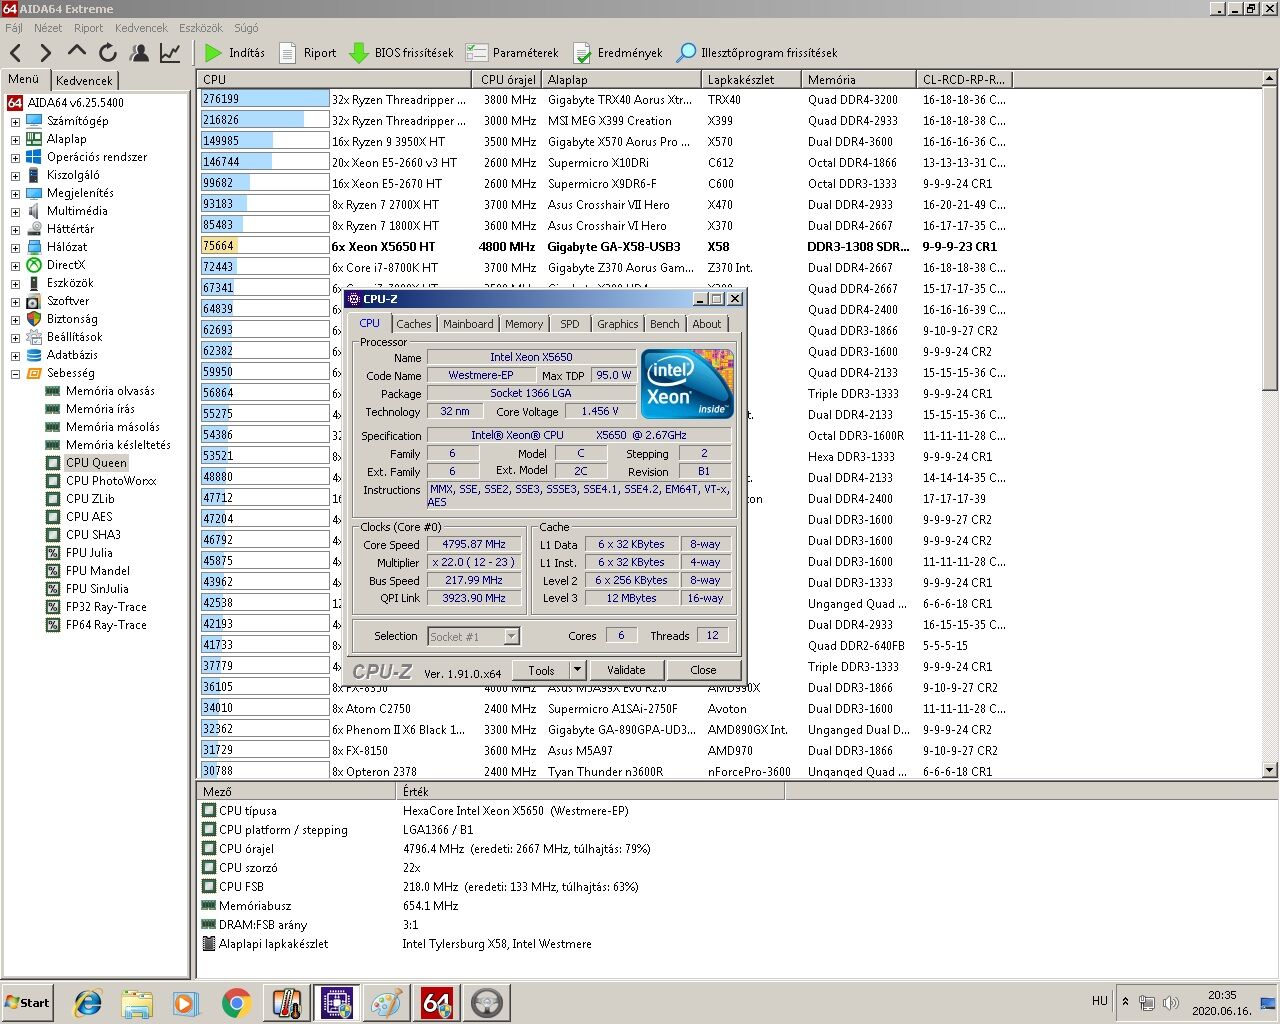Select CPU ZLib benchmark
The image size is (1280, 1024).
pos(90,499)
